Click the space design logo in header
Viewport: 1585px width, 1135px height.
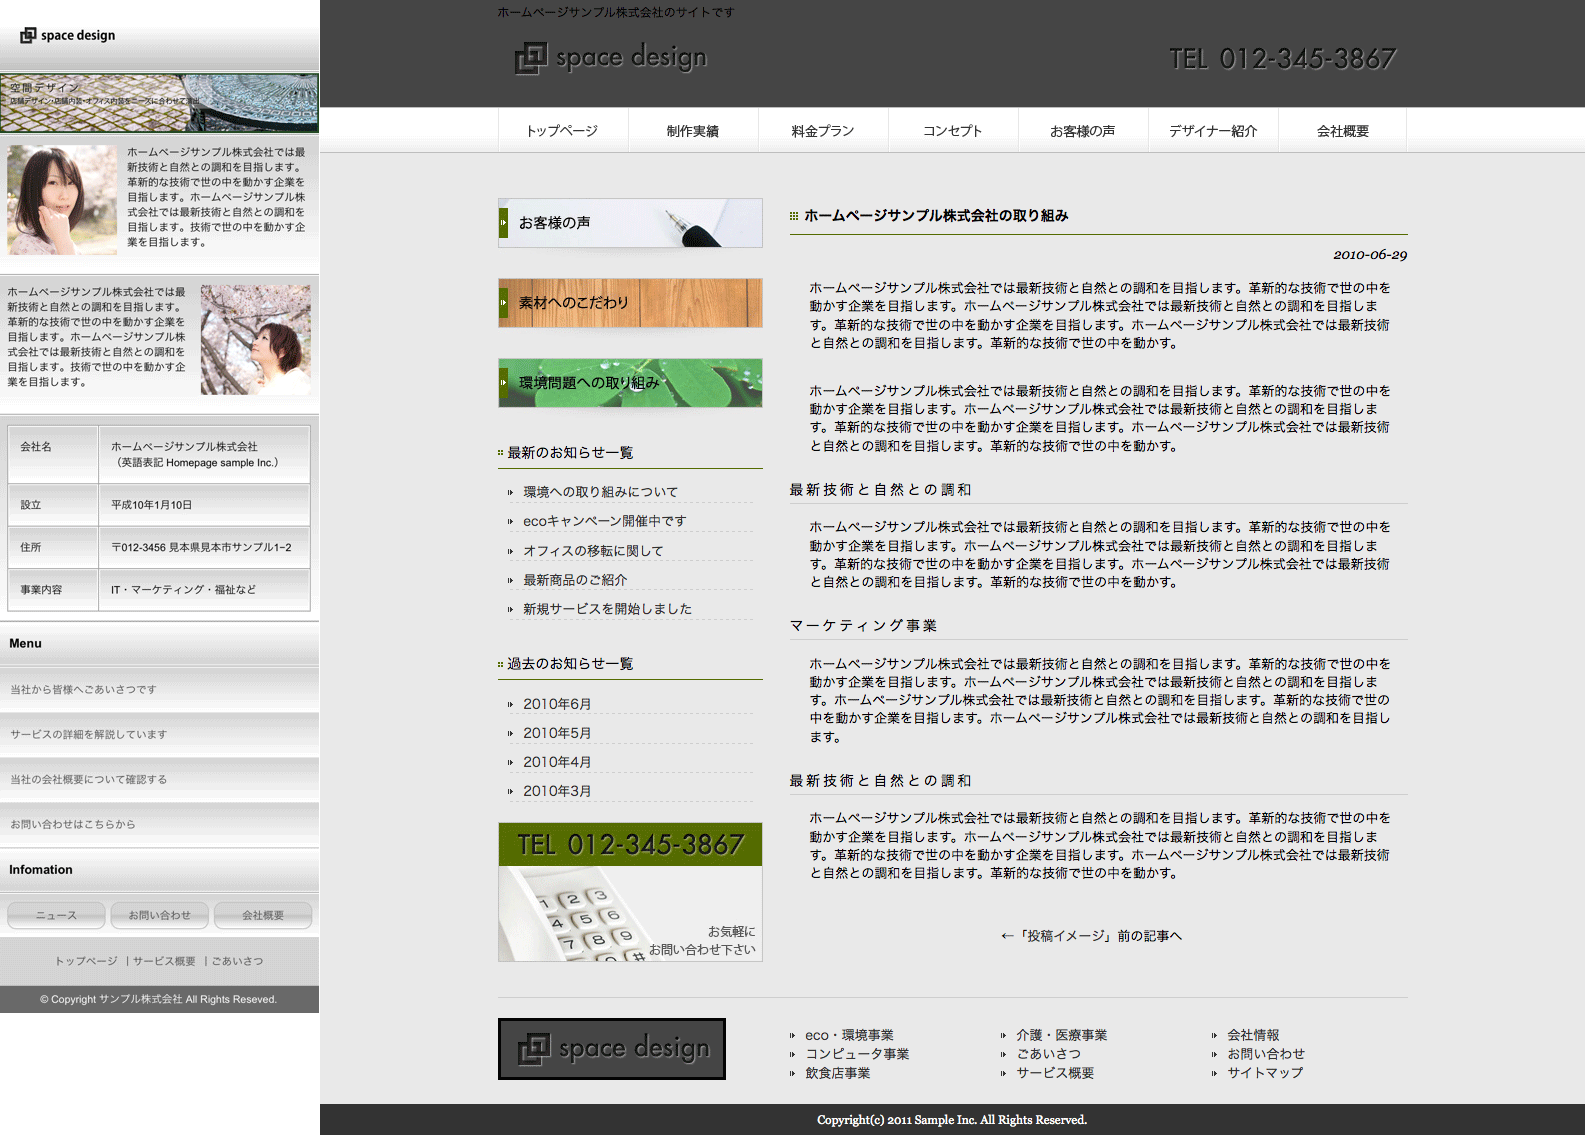pos(611,58)
